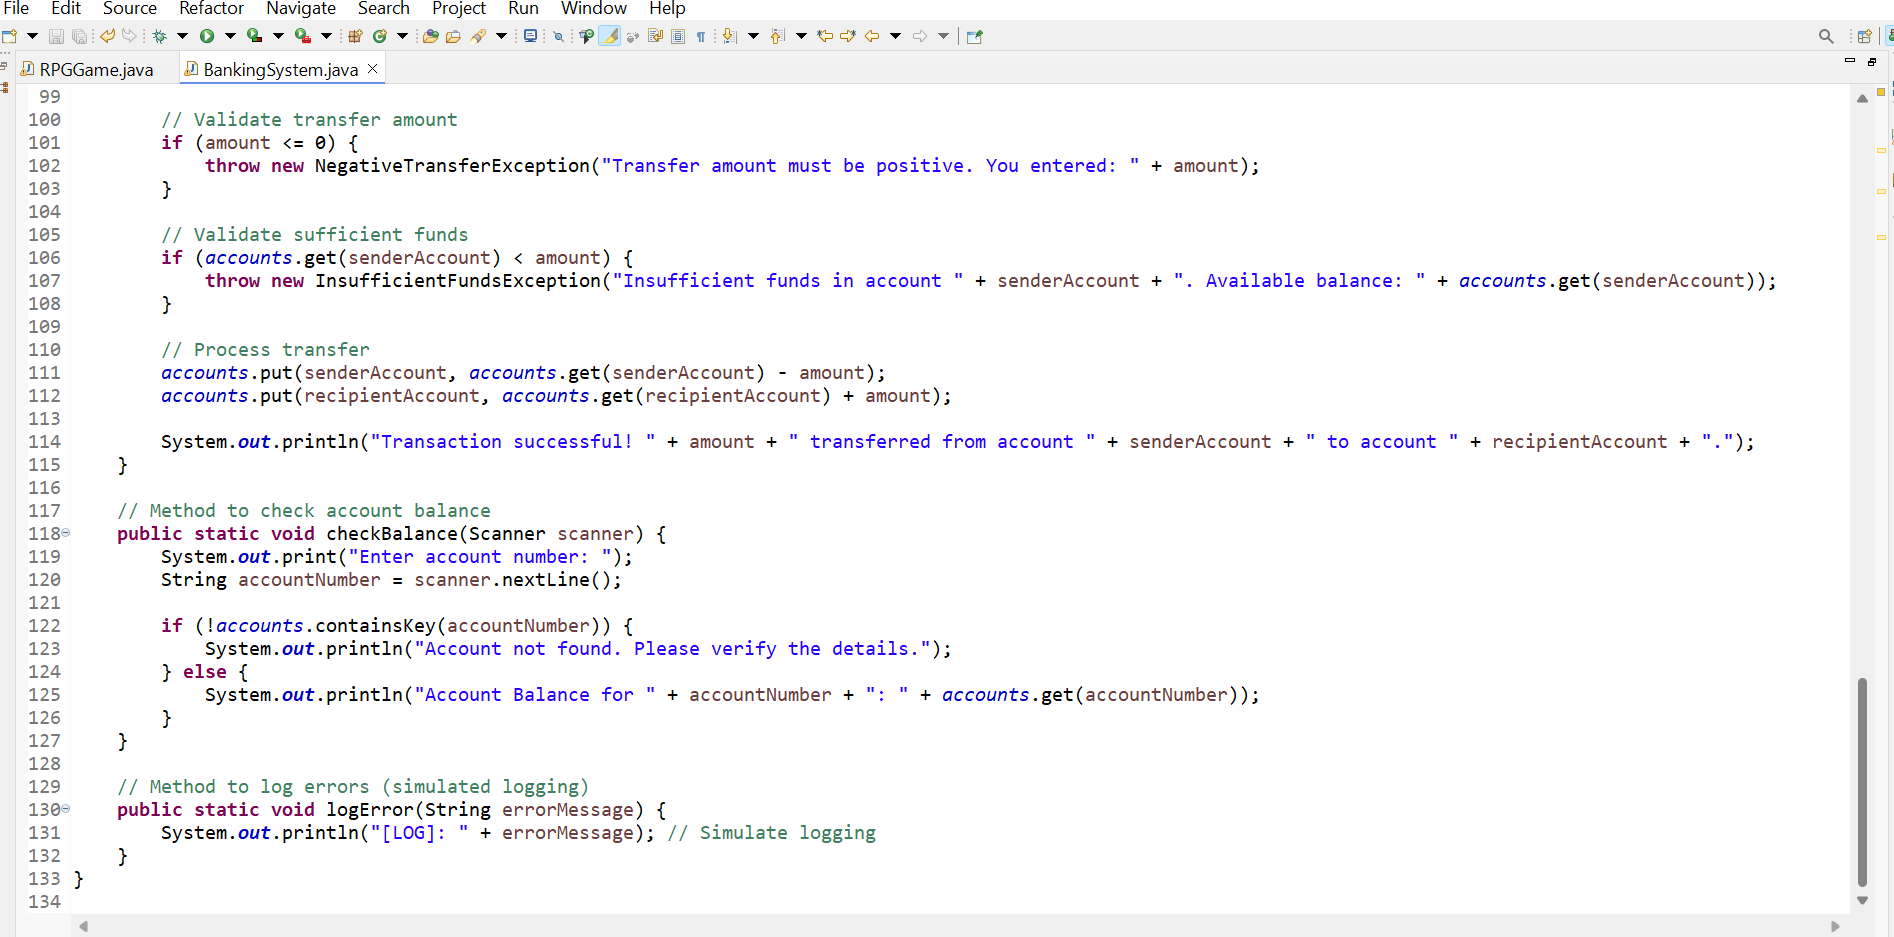Maximize the editor area
The image size is (1894, 937).
click(x=1872, y=61)
